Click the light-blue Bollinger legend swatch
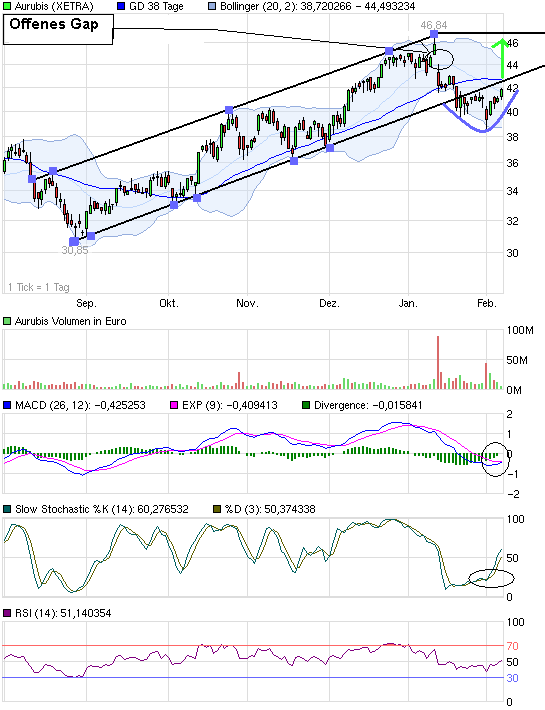545x710 pixels. tap(212, 6)
